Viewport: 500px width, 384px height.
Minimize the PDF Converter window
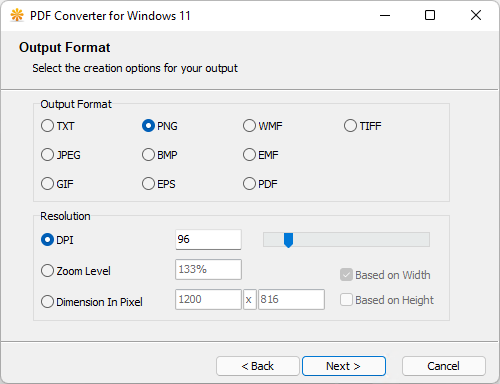[385, 15]
